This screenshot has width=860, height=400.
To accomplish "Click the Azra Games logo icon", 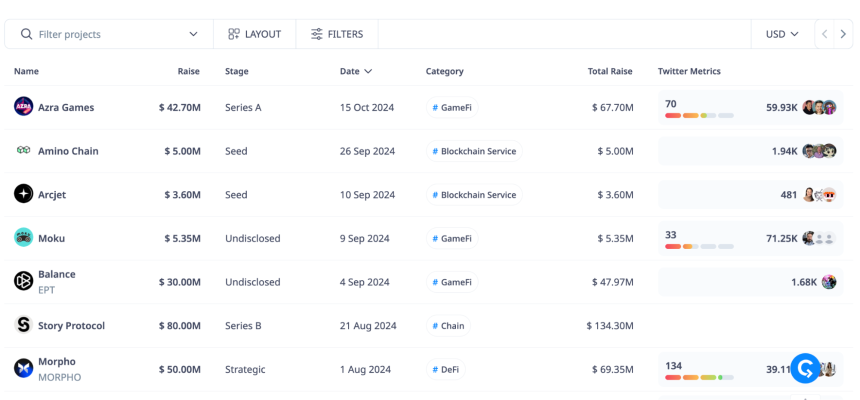I will pos(24,106).
